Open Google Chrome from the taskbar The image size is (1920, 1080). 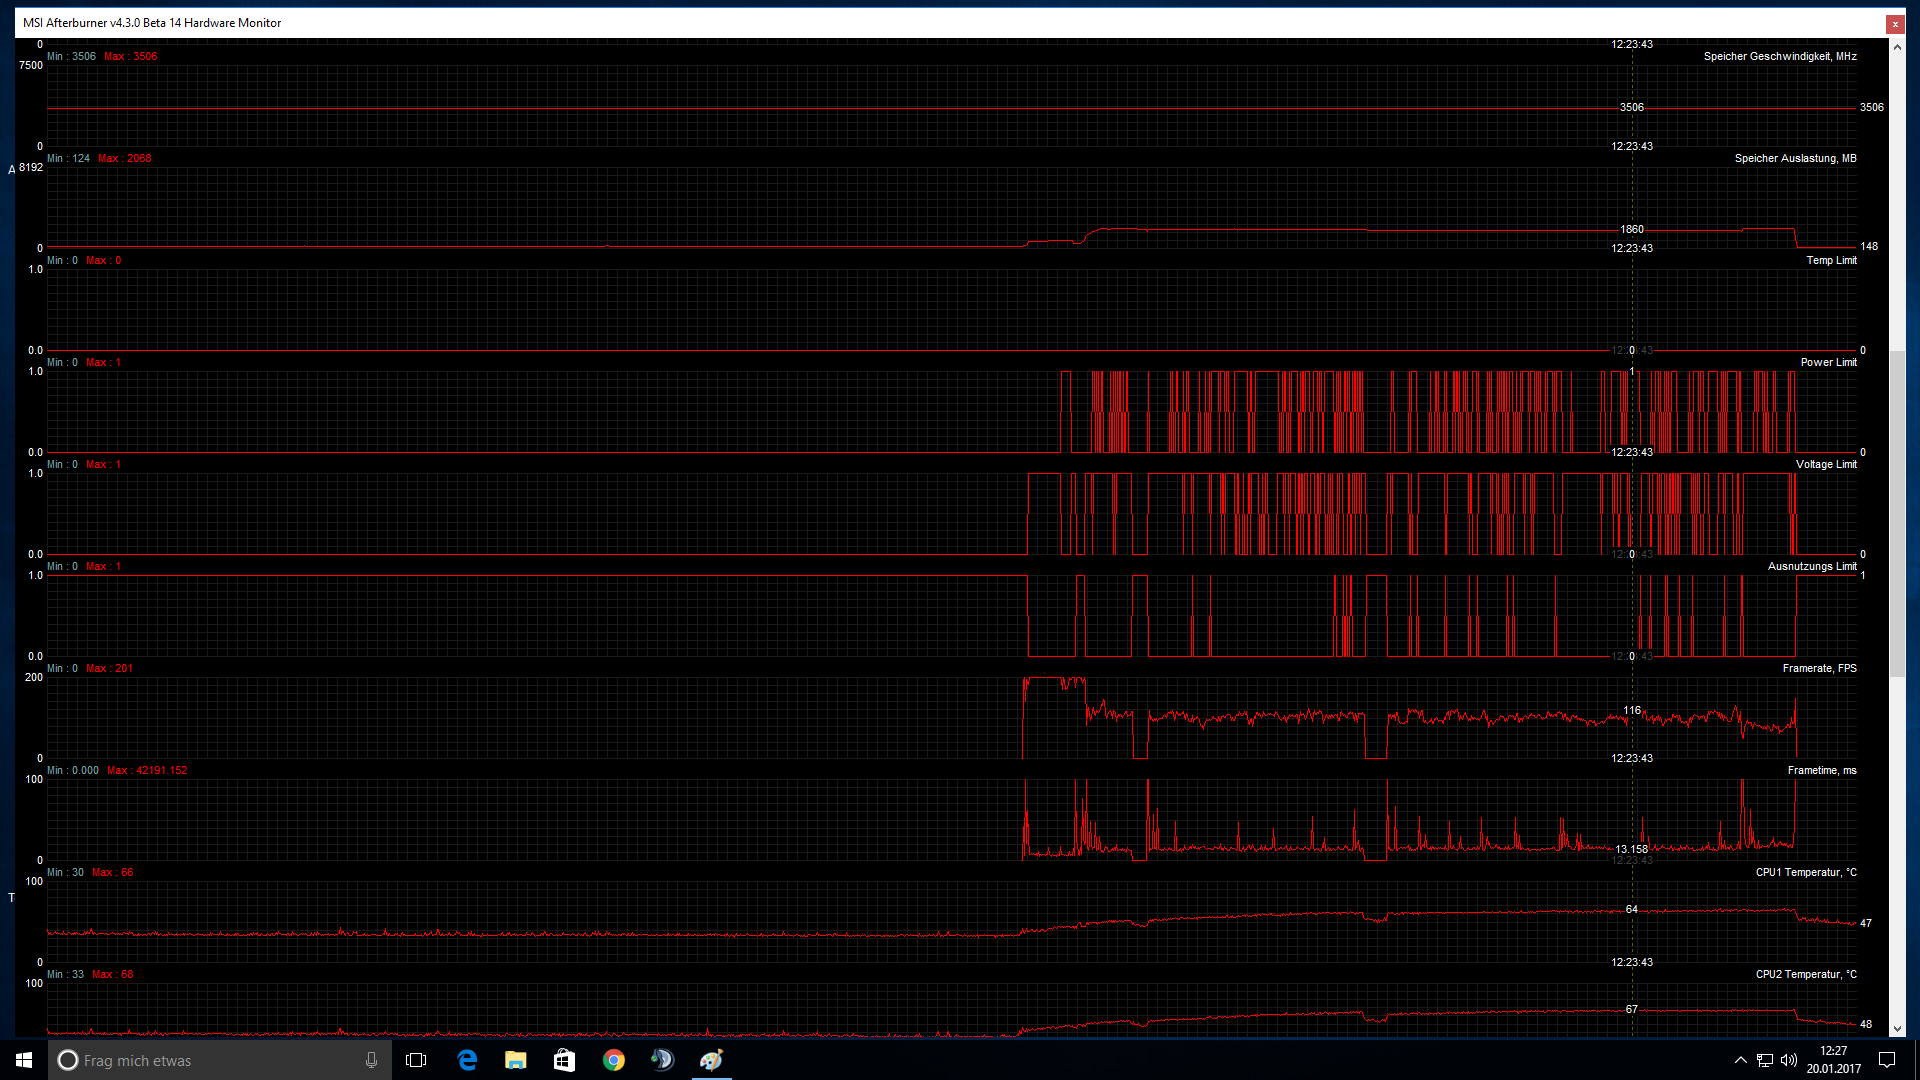click(614, 1060)
